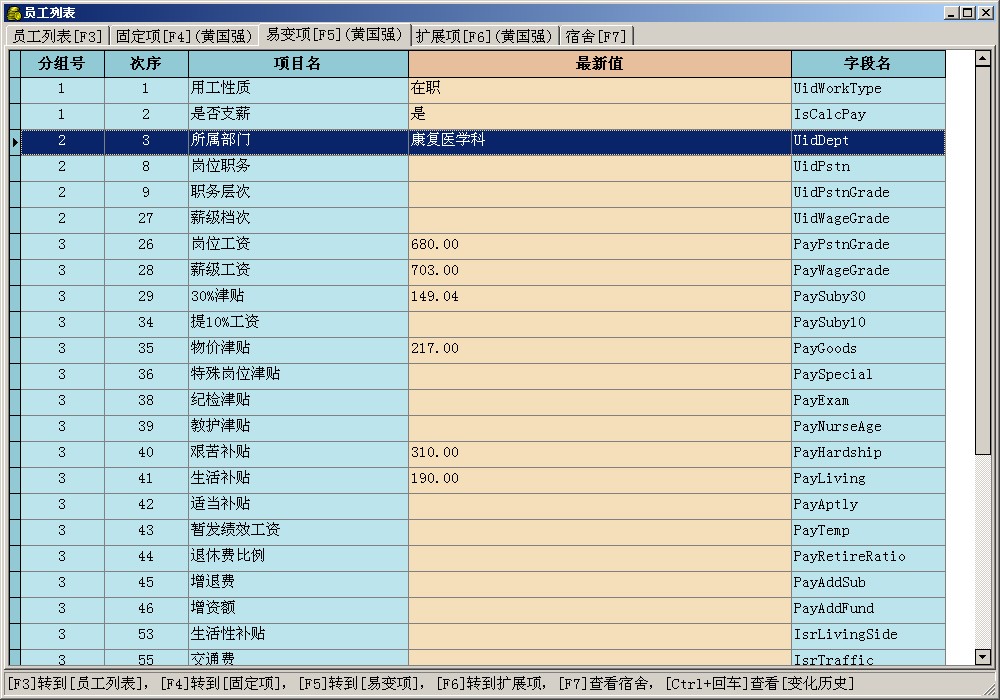Click the app icon in the title bar

coord(13,12)
